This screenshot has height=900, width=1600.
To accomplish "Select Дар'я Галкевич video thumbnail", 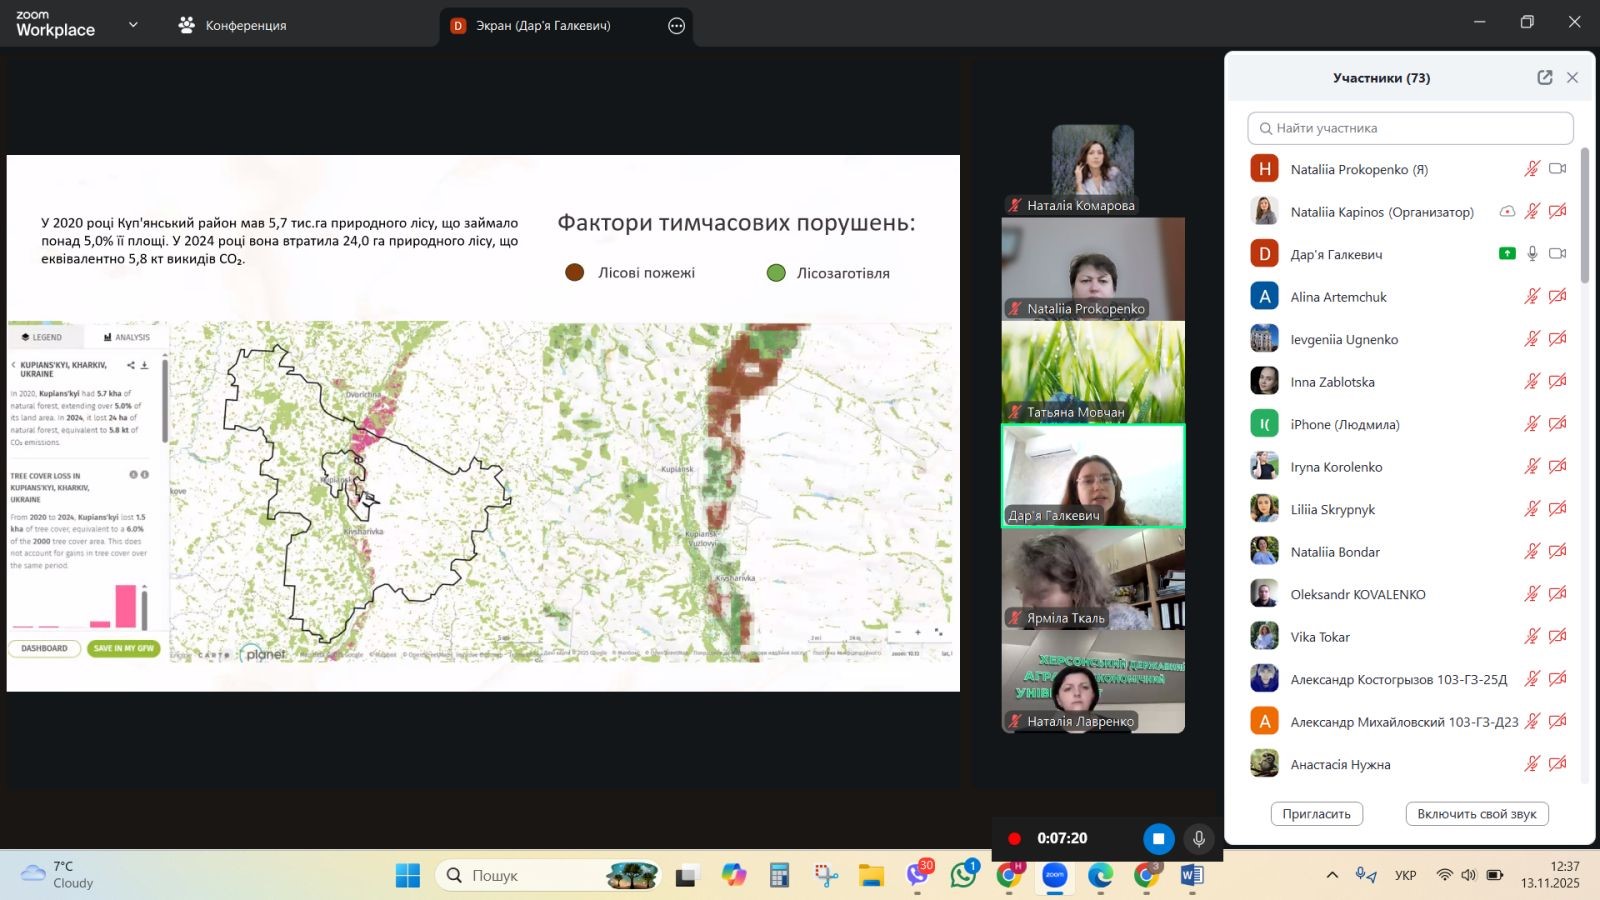I will 1093,475.
